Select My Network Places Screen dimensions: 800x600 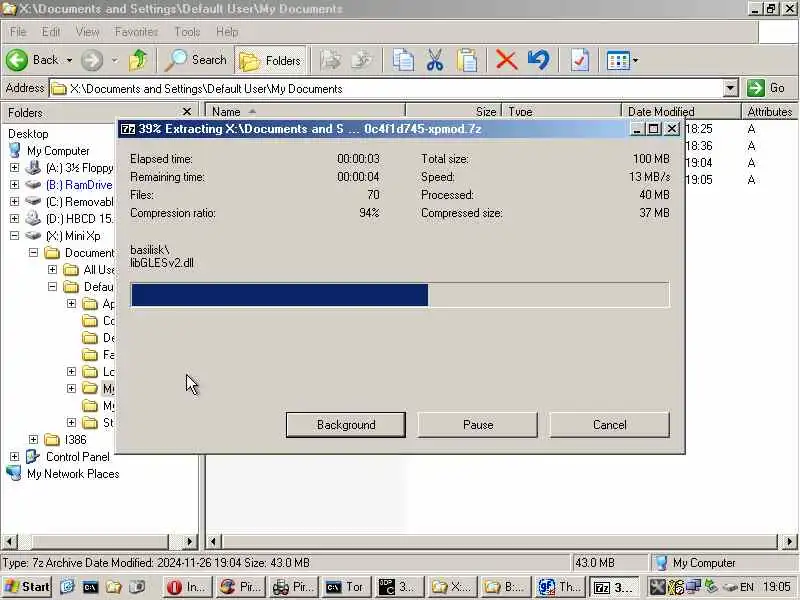point(73,474)
